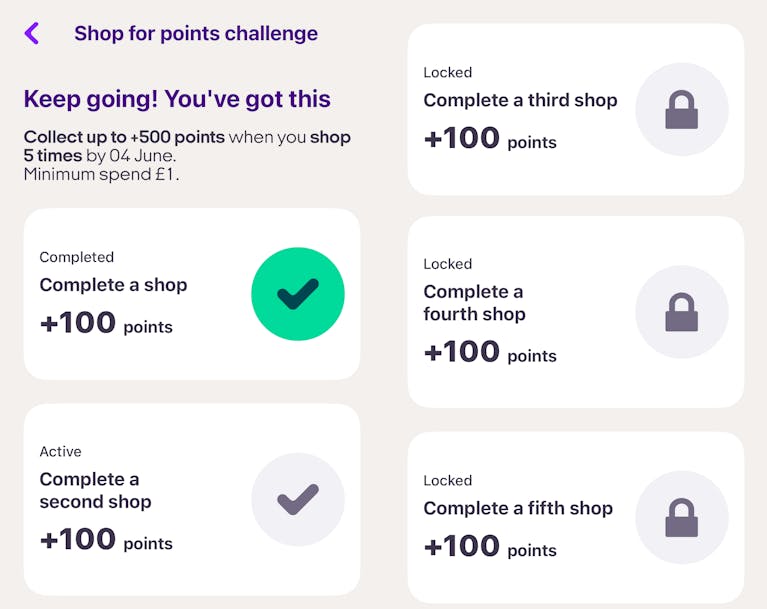Image resolution: width=767 pixels, height=609 pixels.
Task: Tap the Completed status label
Action: coord(77,257)
